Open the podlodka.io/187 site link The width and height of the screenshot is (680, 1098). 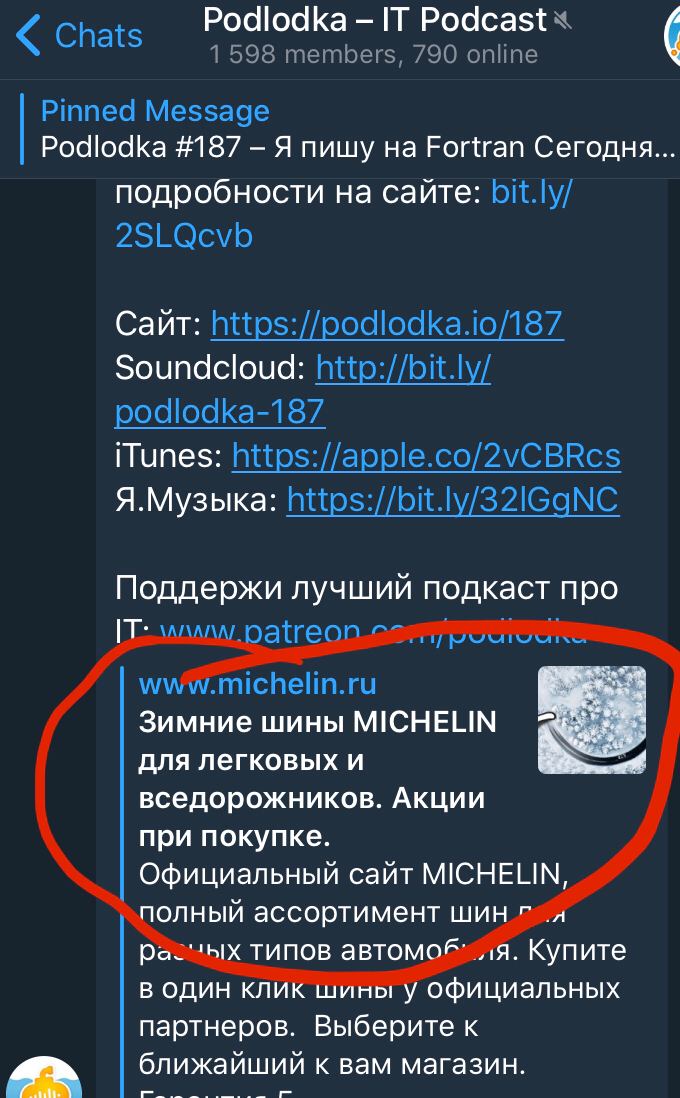387,324
